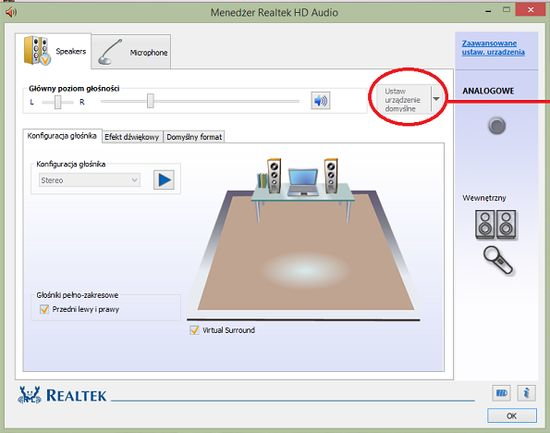
Task: Open Zaawansowane ustaw. urządzenia link
Action: (x=493, y=47)
